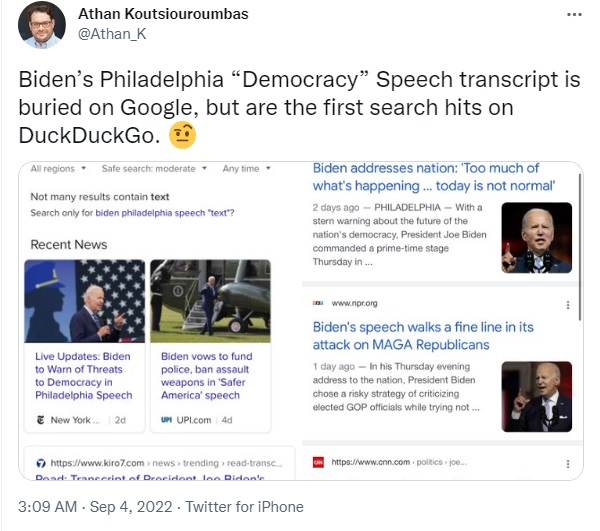Screen dimensions: 600x531
Task: Click Biden helicopter photo thumbnail
Action: (x=210, y=301)
